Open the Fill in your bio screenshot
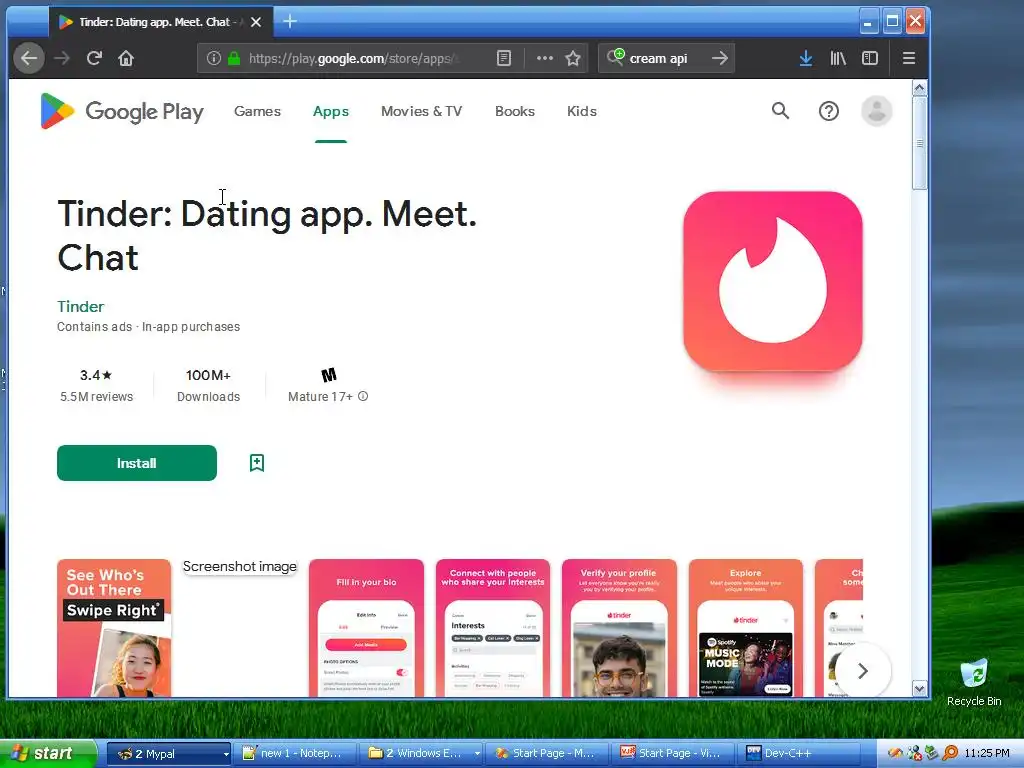 [x=366, y=628]
